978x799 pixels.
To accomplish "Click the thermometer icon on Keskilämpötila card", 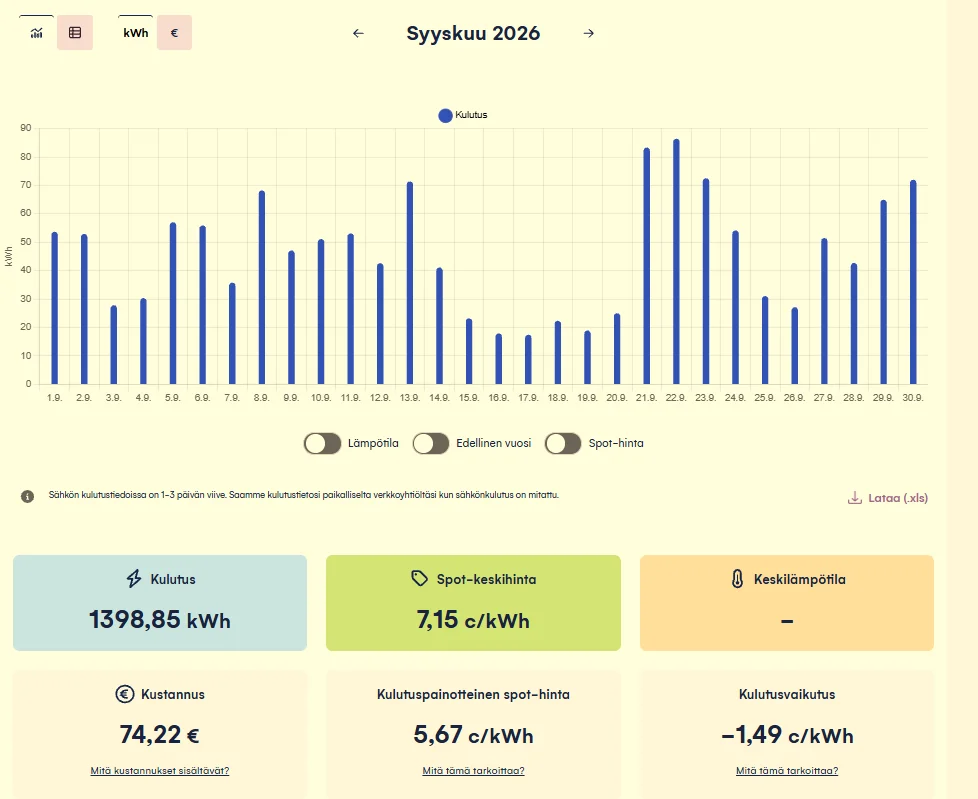I will [x=737, y=579].
